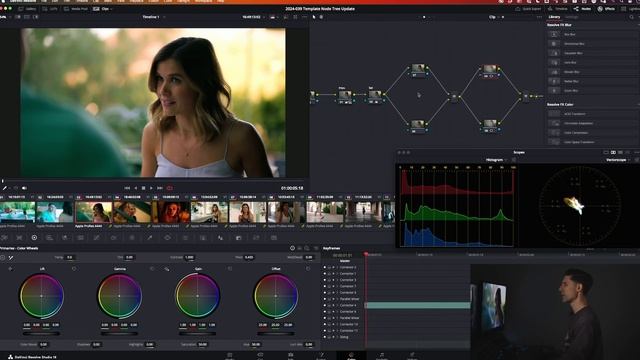Click the effects library search icon

632,17
